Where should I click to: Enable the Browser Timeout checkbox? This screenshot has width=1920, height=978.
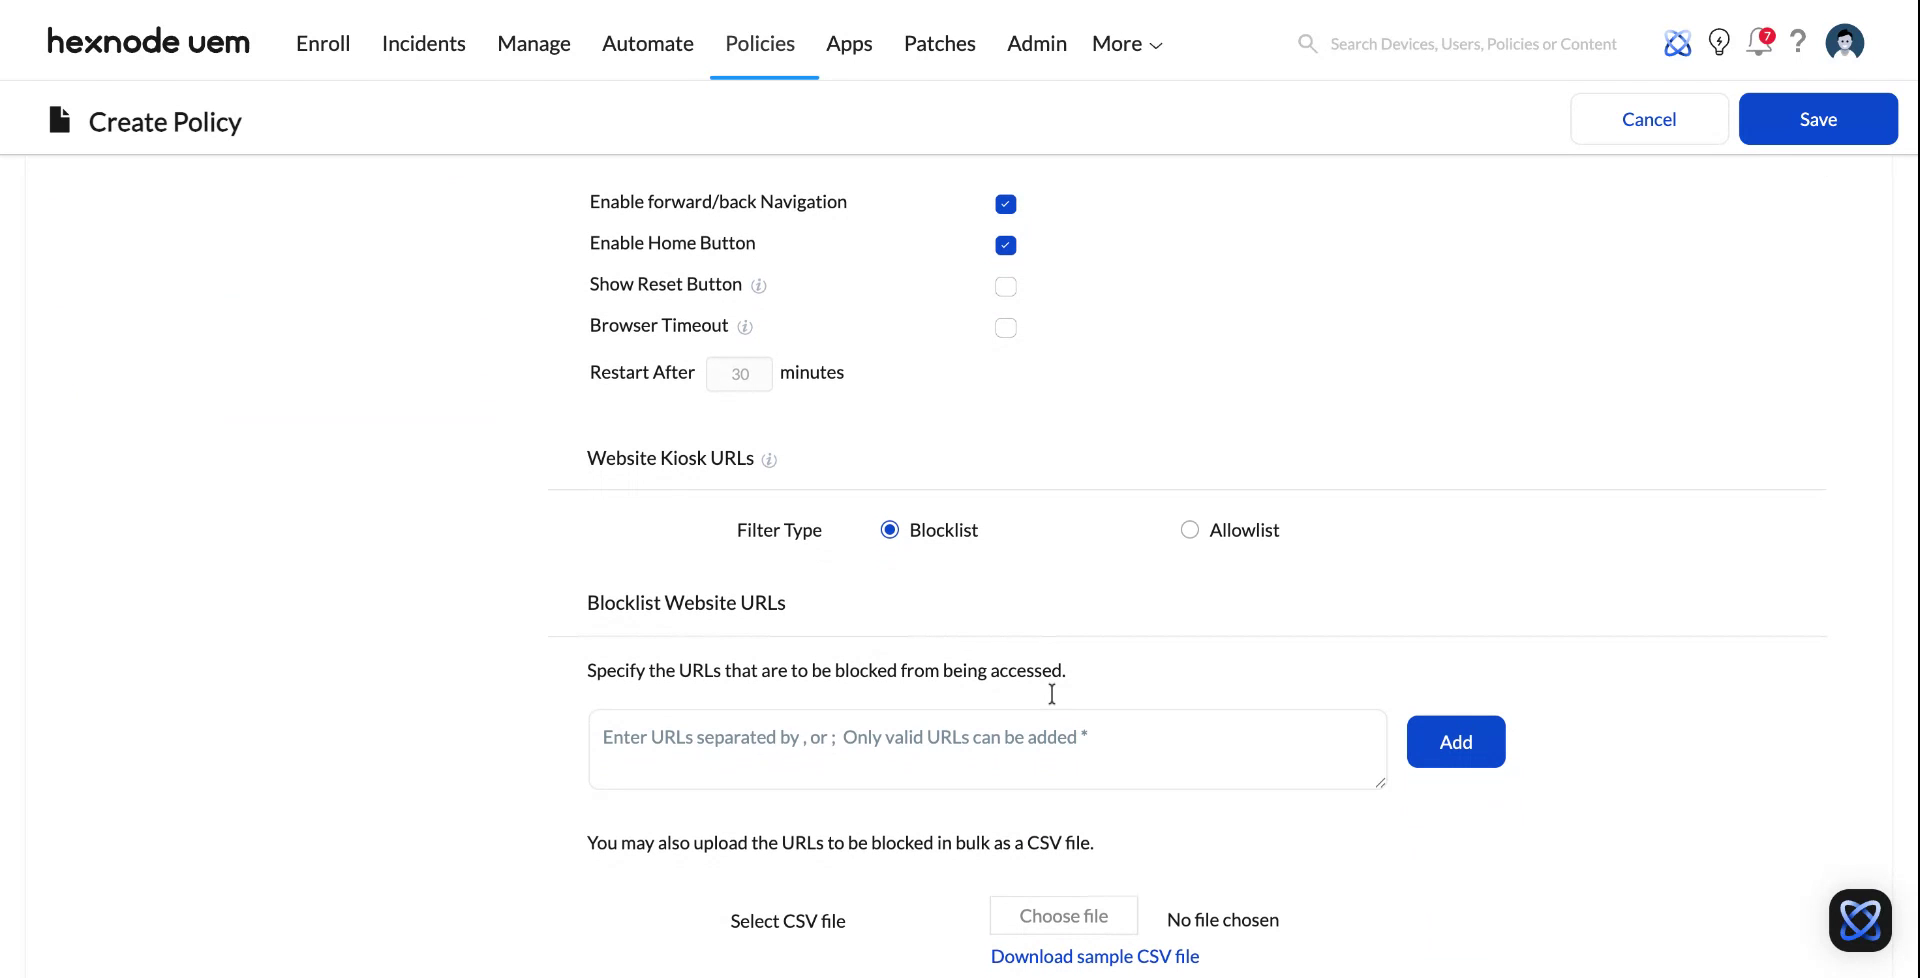pos(1005,327)
